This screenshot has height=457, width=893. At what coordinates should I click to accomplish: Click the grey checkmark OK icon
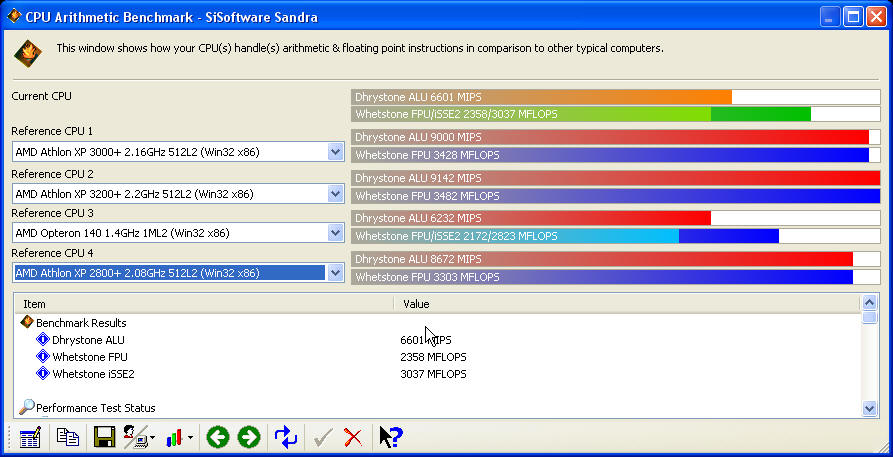(x=323, y=438)
